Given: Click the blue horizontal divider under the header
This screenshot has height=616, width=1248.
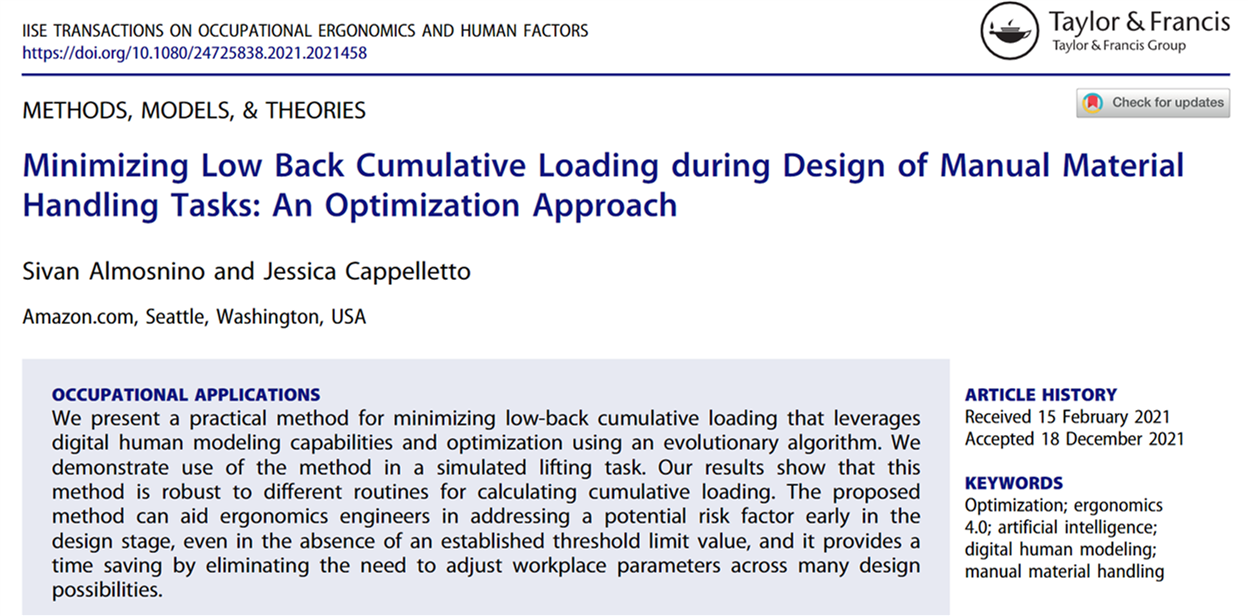Looking at the screenshot, I should click(x=624, y=70).
